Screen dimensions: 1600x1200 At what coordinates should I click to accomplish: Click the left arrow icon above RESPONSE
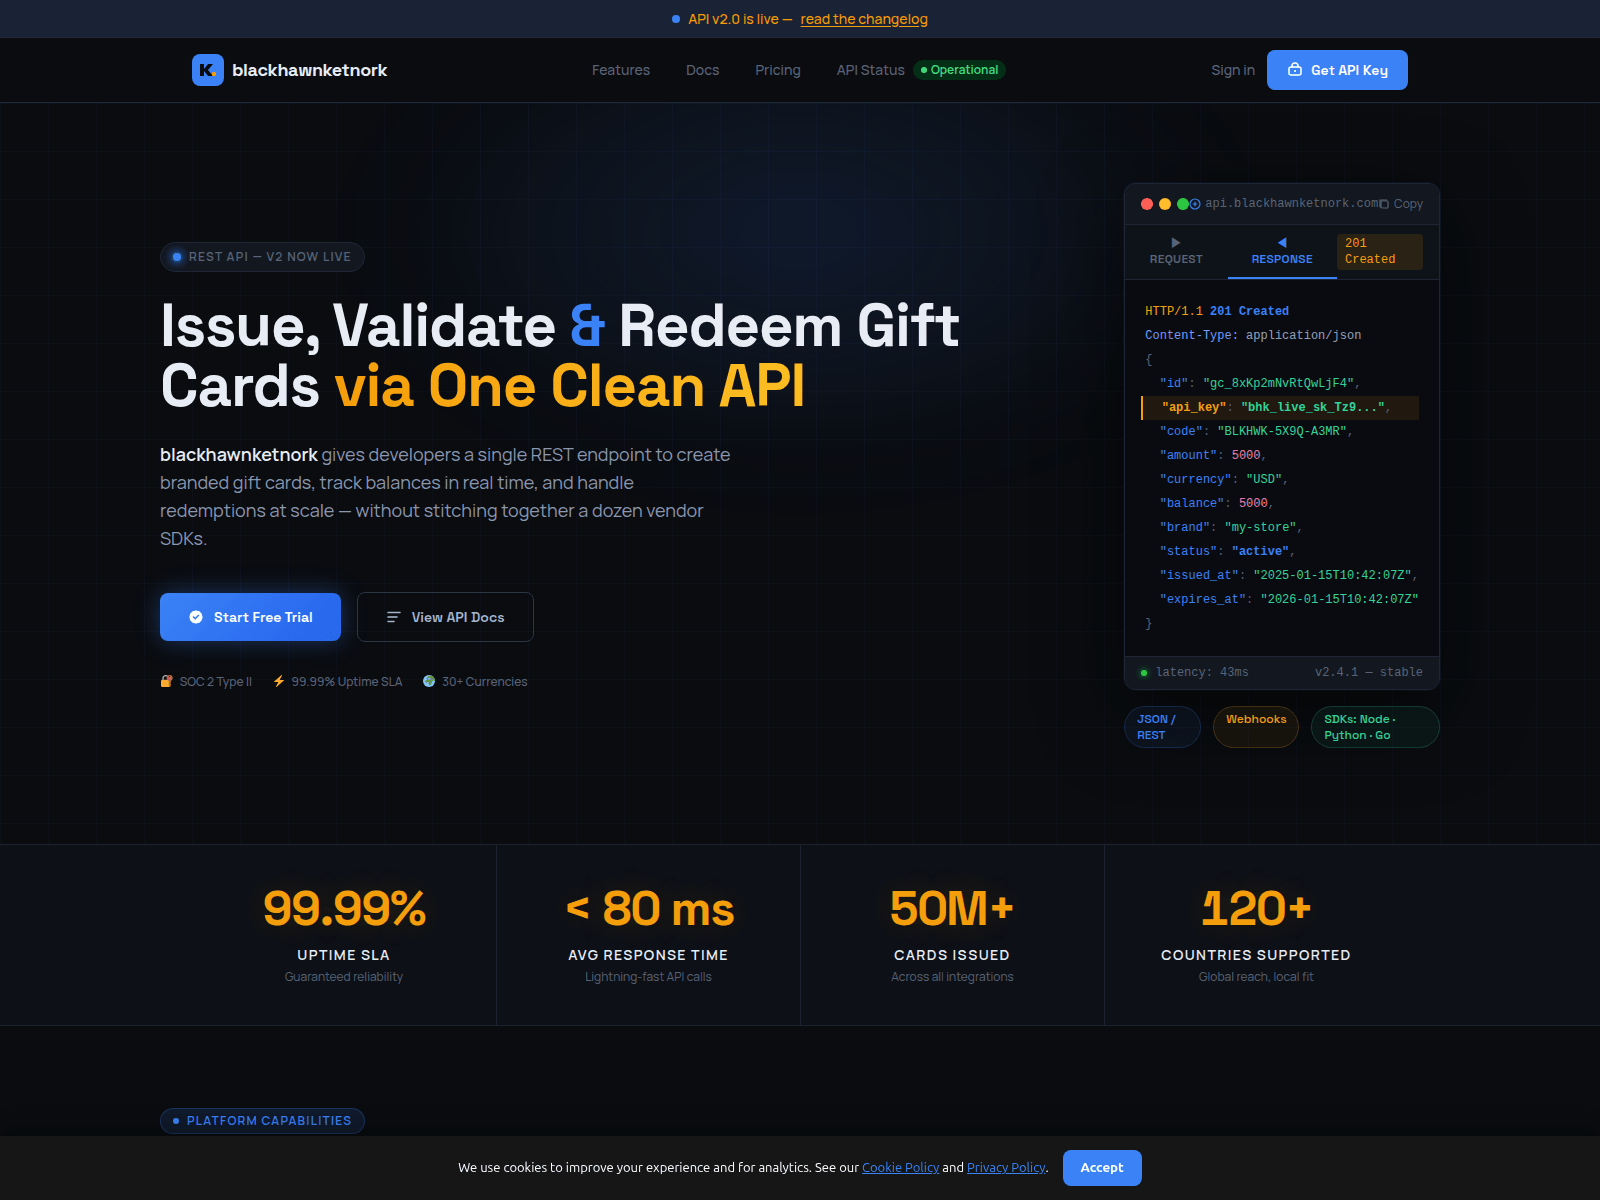(x=1282, y=243)
